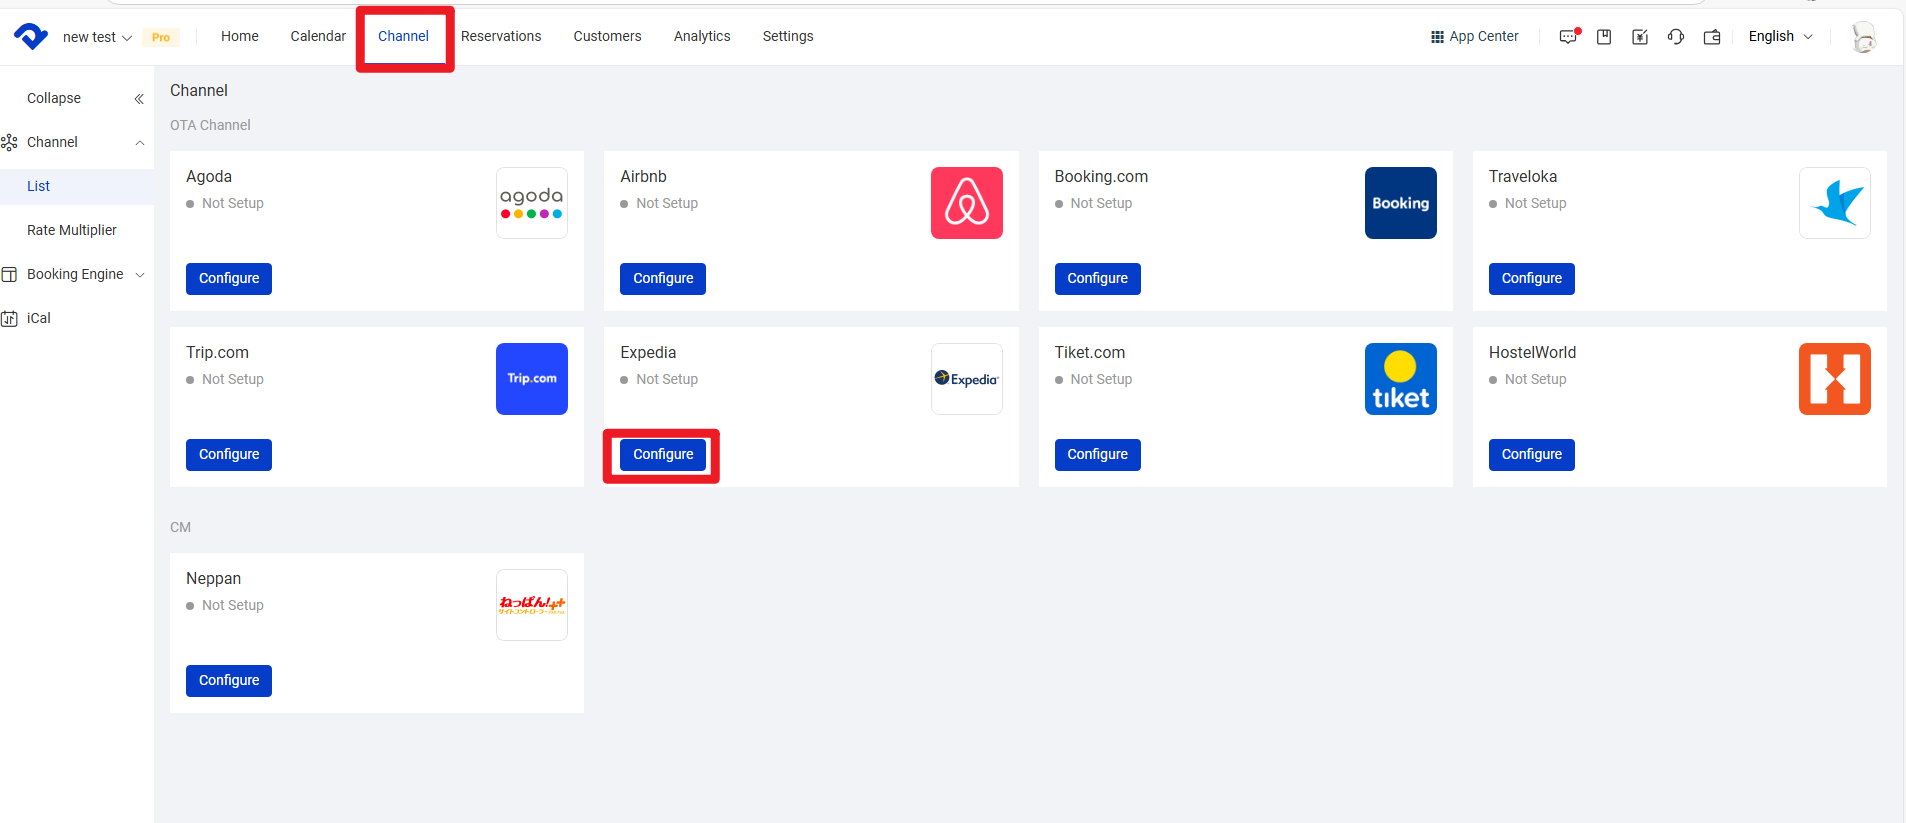Click the user avatar in top right
This screenshot has width=1906, height=823.
click(x=1863, y=37)
